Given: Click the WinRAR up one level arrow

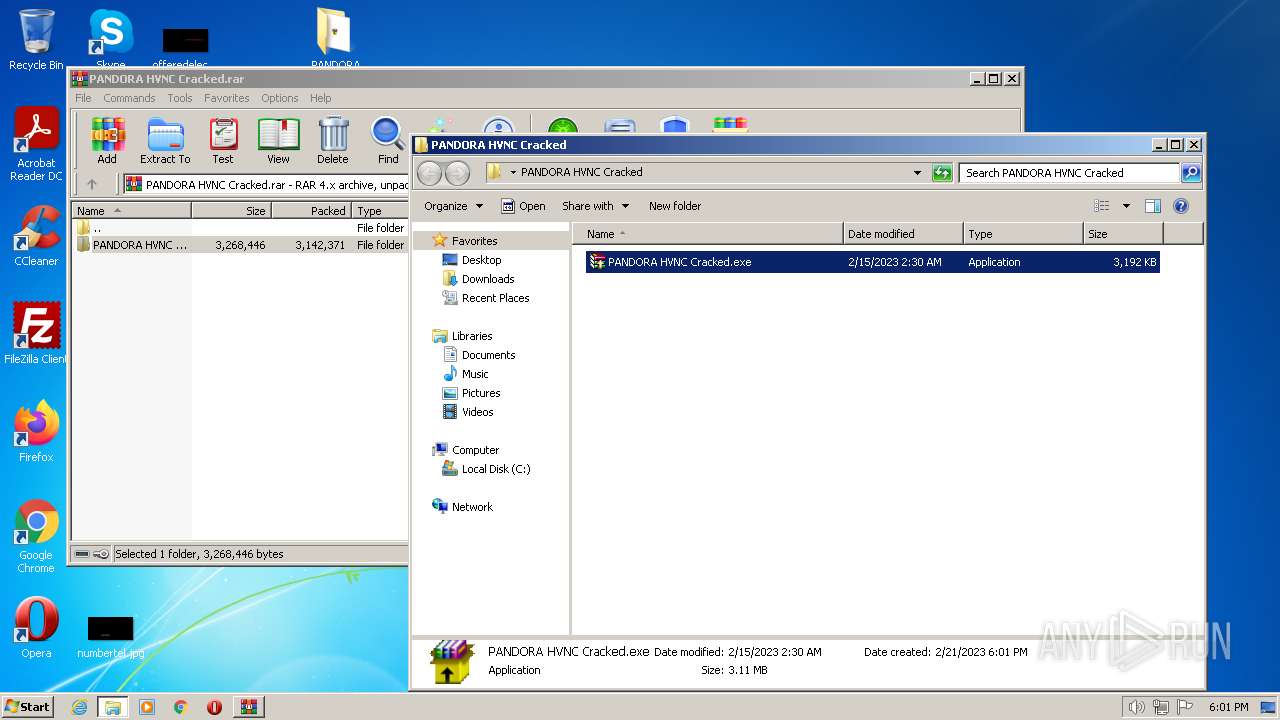Looking at the screenshot, I should pos(92,184).
